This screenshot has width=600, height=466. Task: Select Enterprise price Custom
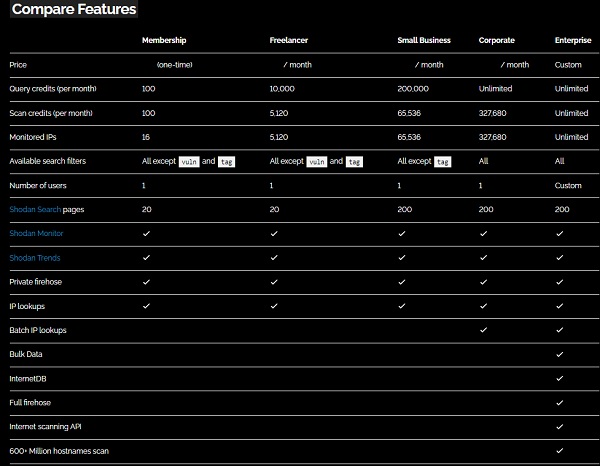click(x=568, y=65)
